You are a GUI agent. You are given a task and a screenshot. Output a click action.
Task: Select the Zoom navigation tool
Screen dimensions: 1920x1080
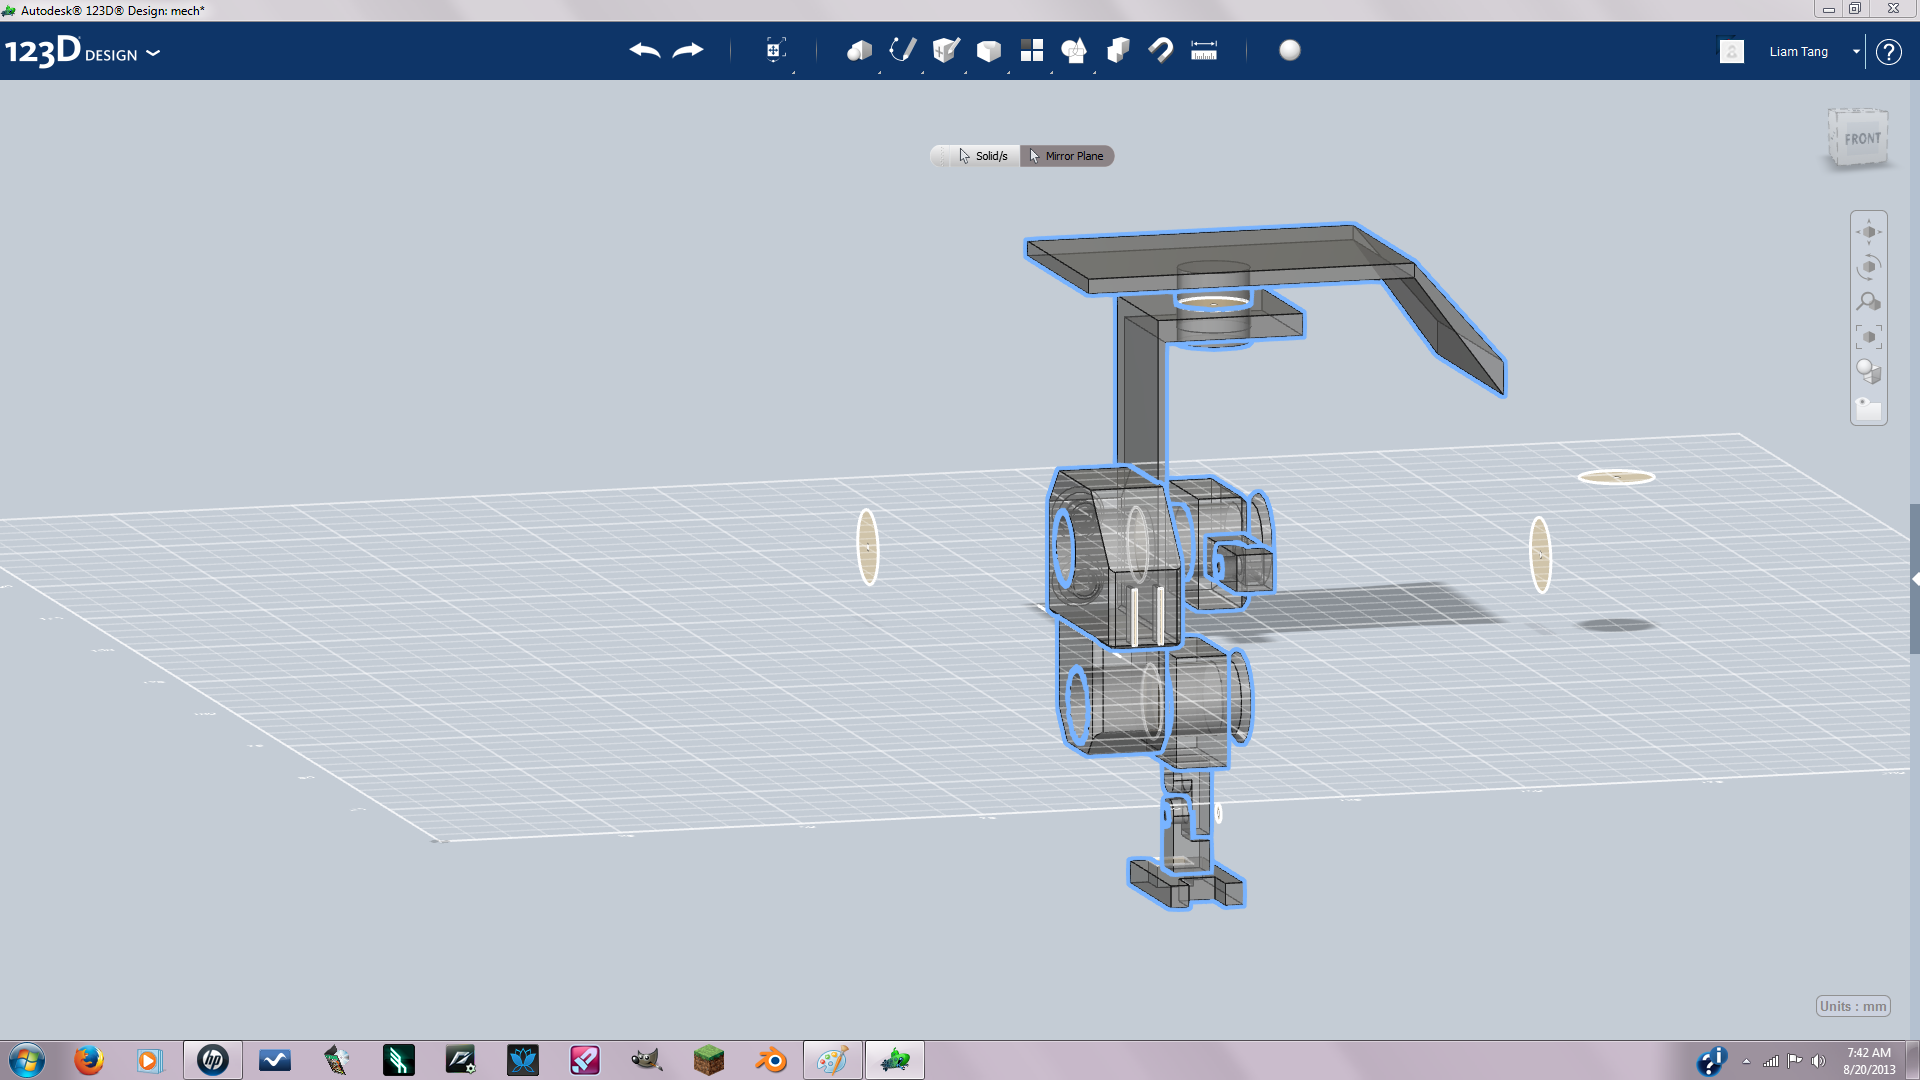pos(1869,302)
